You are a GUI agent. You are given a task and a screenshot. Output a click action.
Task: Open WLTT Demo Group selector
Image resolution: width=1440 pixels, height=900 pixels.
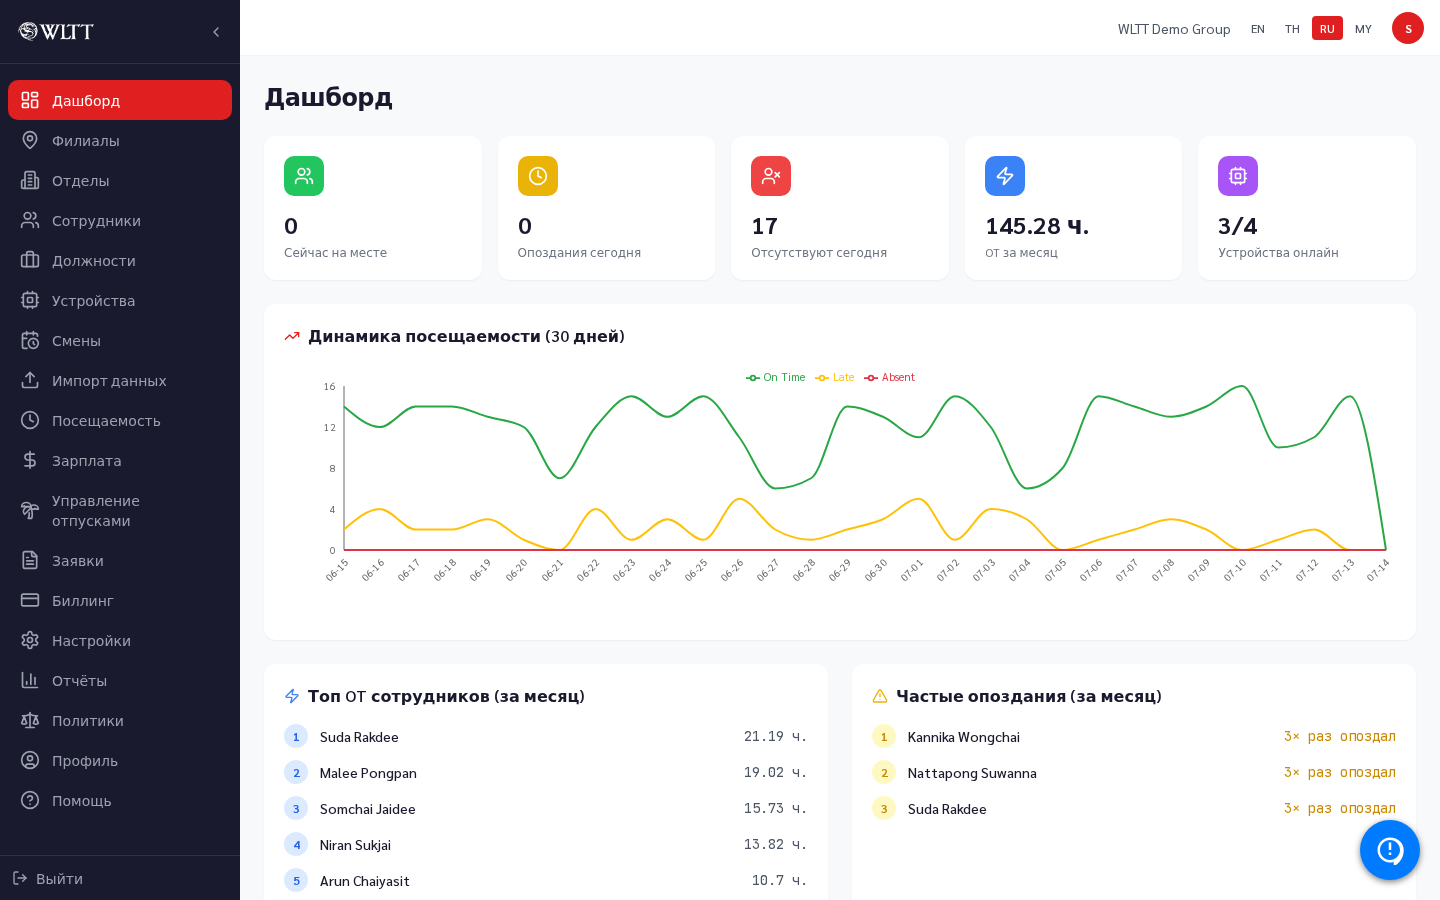(1174, 29)
